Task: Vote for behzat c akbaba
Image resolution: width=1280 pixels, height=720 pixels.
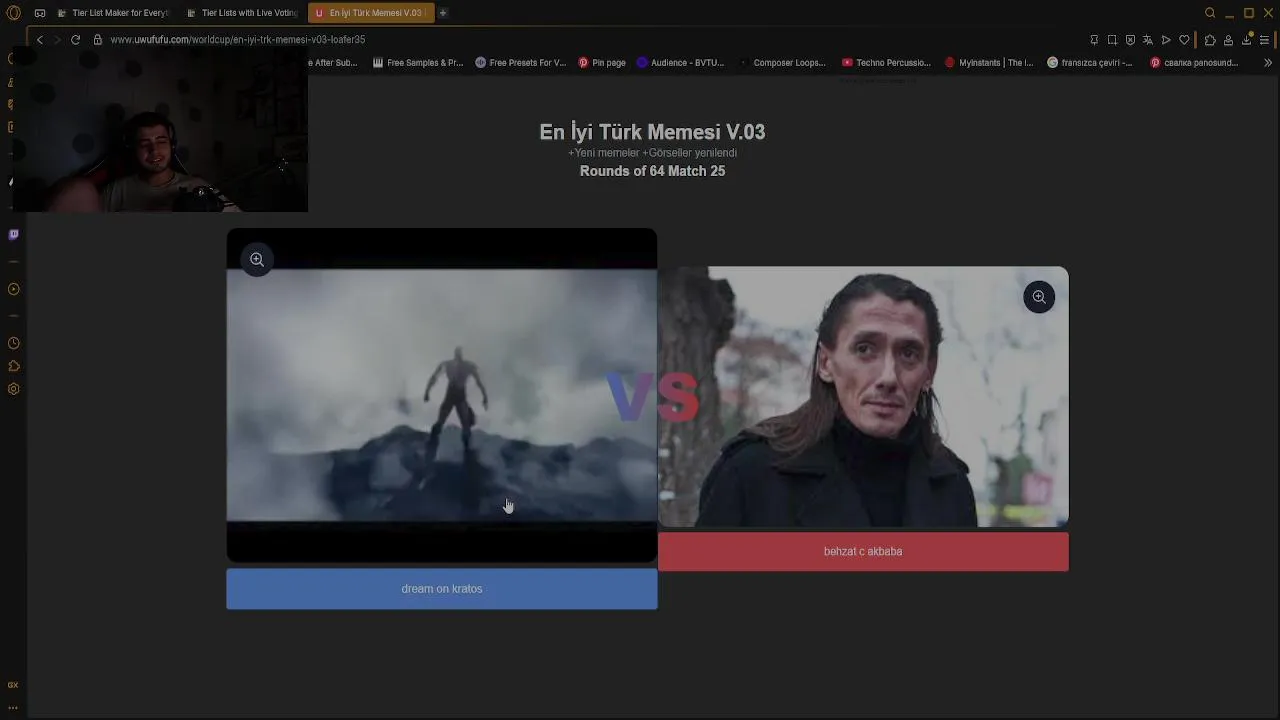Action: [x=863, y=552]
